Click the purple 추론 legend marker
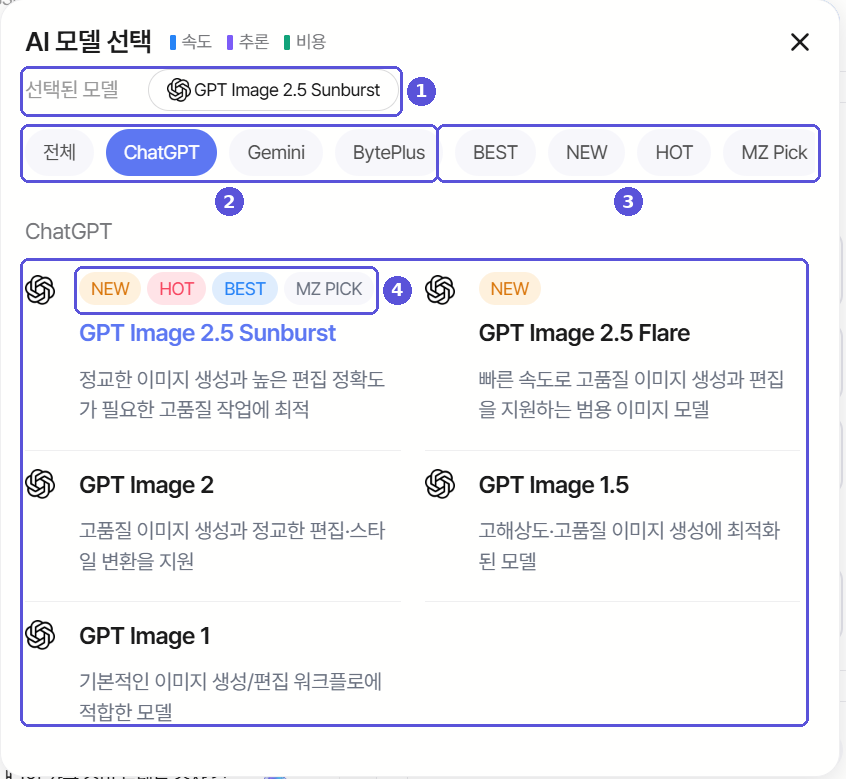Image resolution: width=846 pixels, height=779 pixels. click(x=230, y=42)
